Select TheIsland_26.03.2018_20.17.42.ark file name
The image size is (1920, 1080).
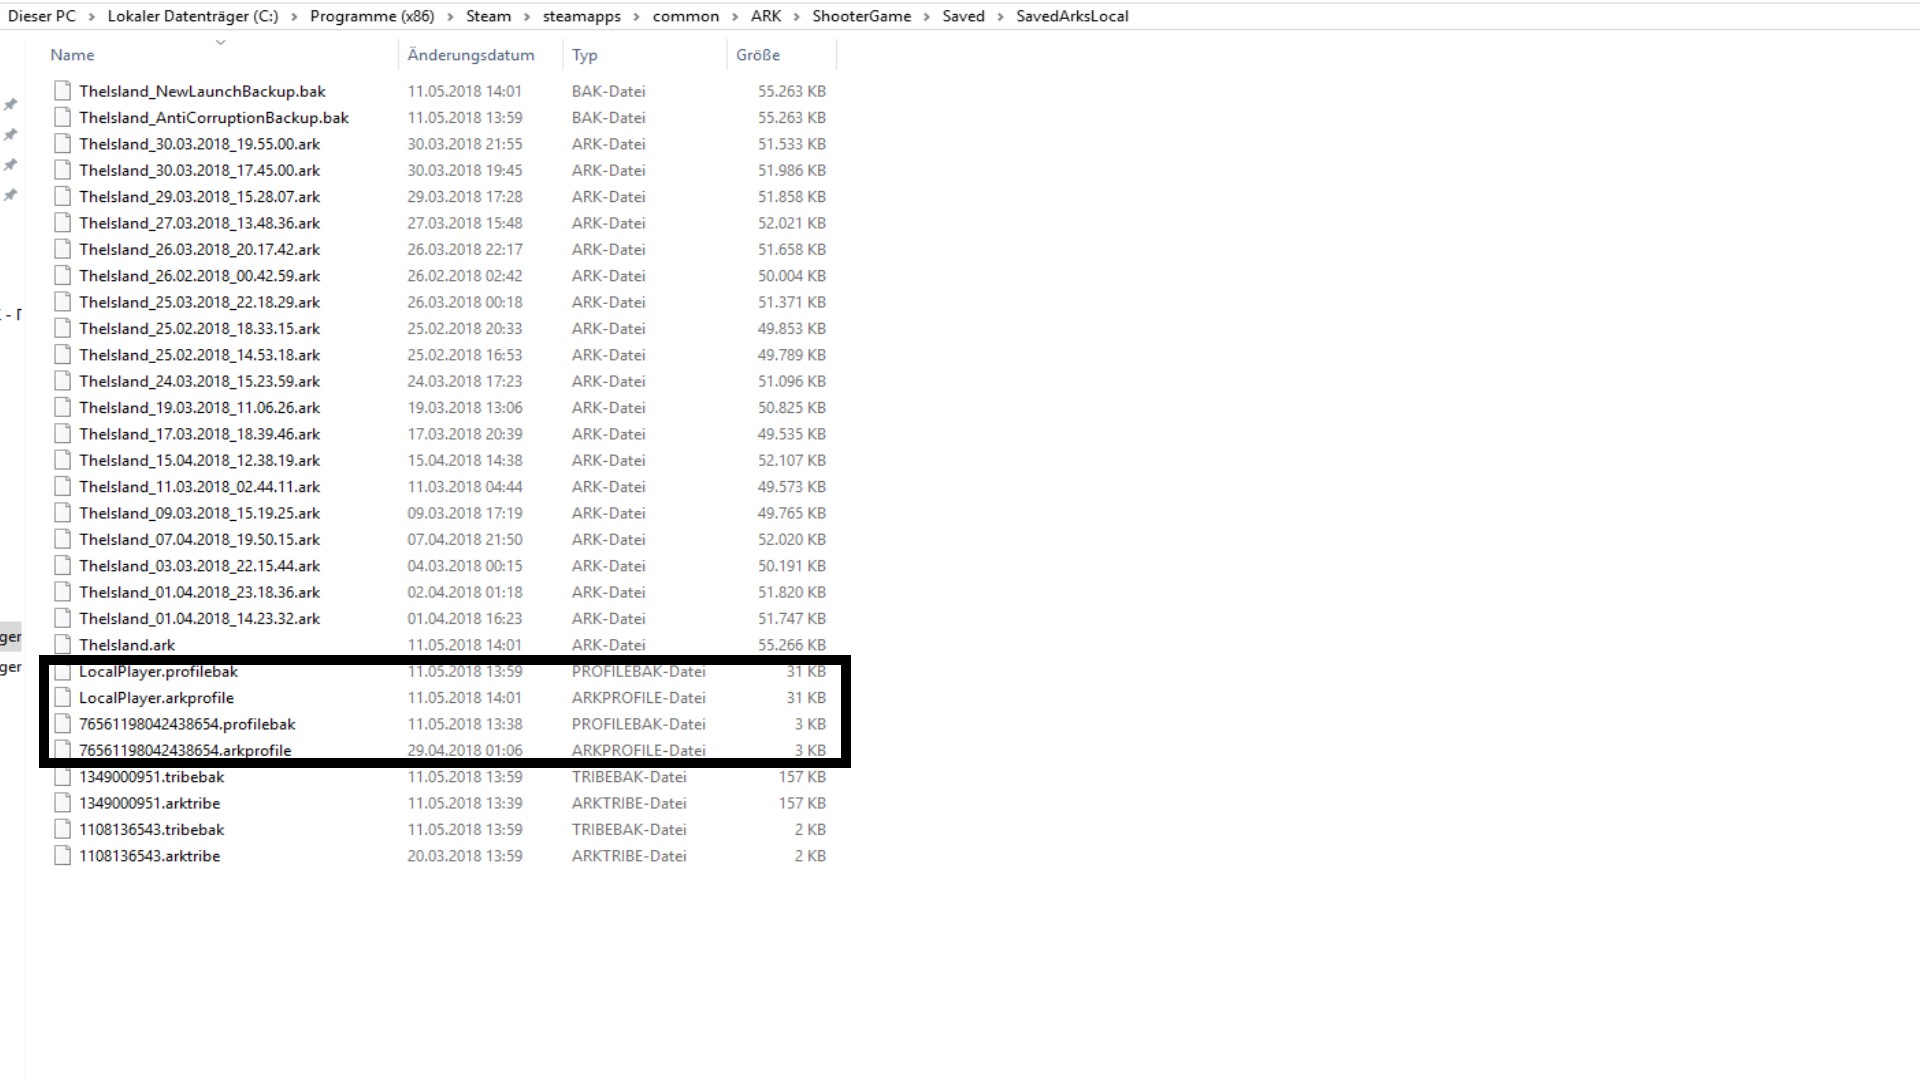click(x=200, y=249)
